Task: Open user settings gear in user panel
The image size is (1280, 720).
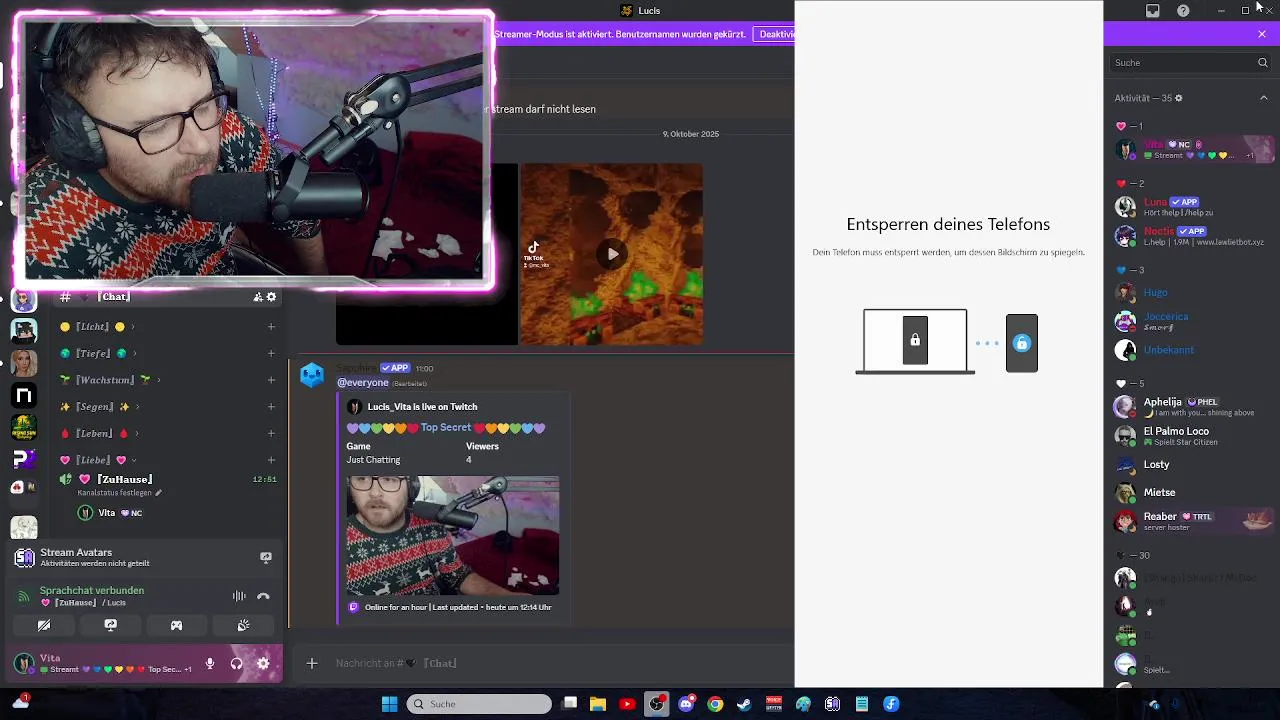Action: click(263, 663)
